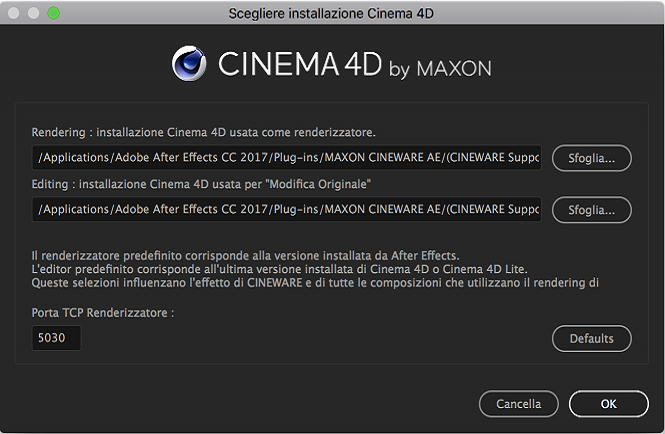Click the Rendering installazione label

point(203,132)
